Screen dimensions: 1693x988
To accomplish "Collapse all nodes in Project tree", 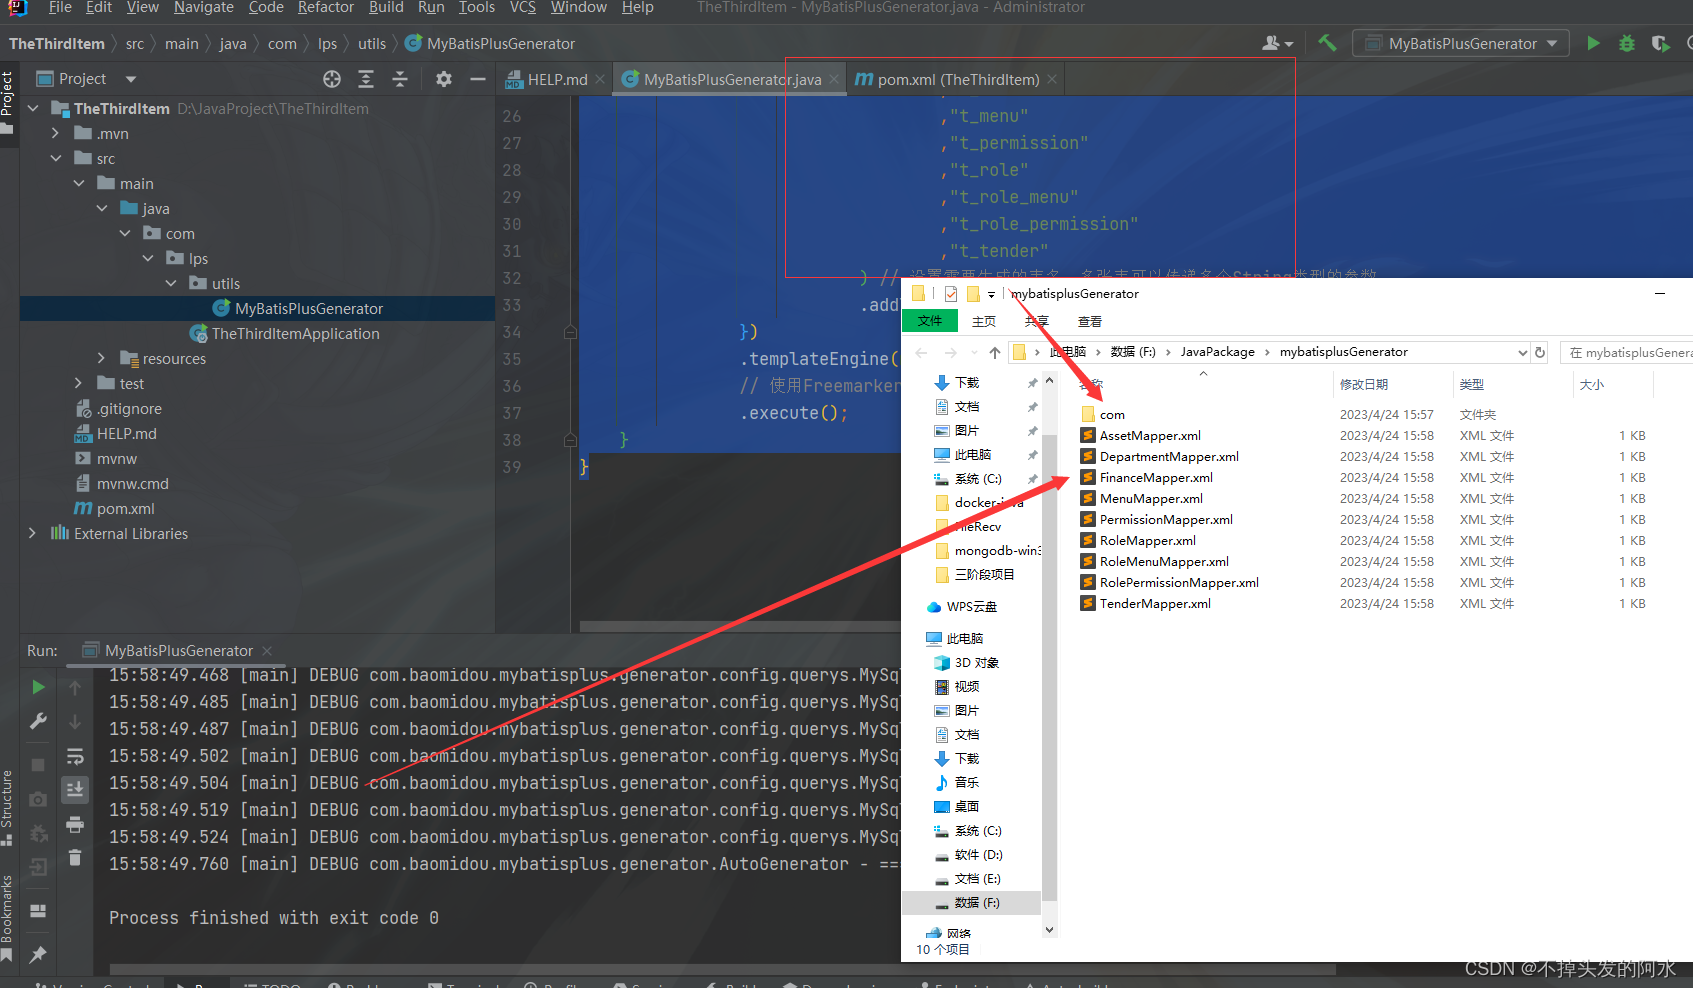I will tap(401, 78).
